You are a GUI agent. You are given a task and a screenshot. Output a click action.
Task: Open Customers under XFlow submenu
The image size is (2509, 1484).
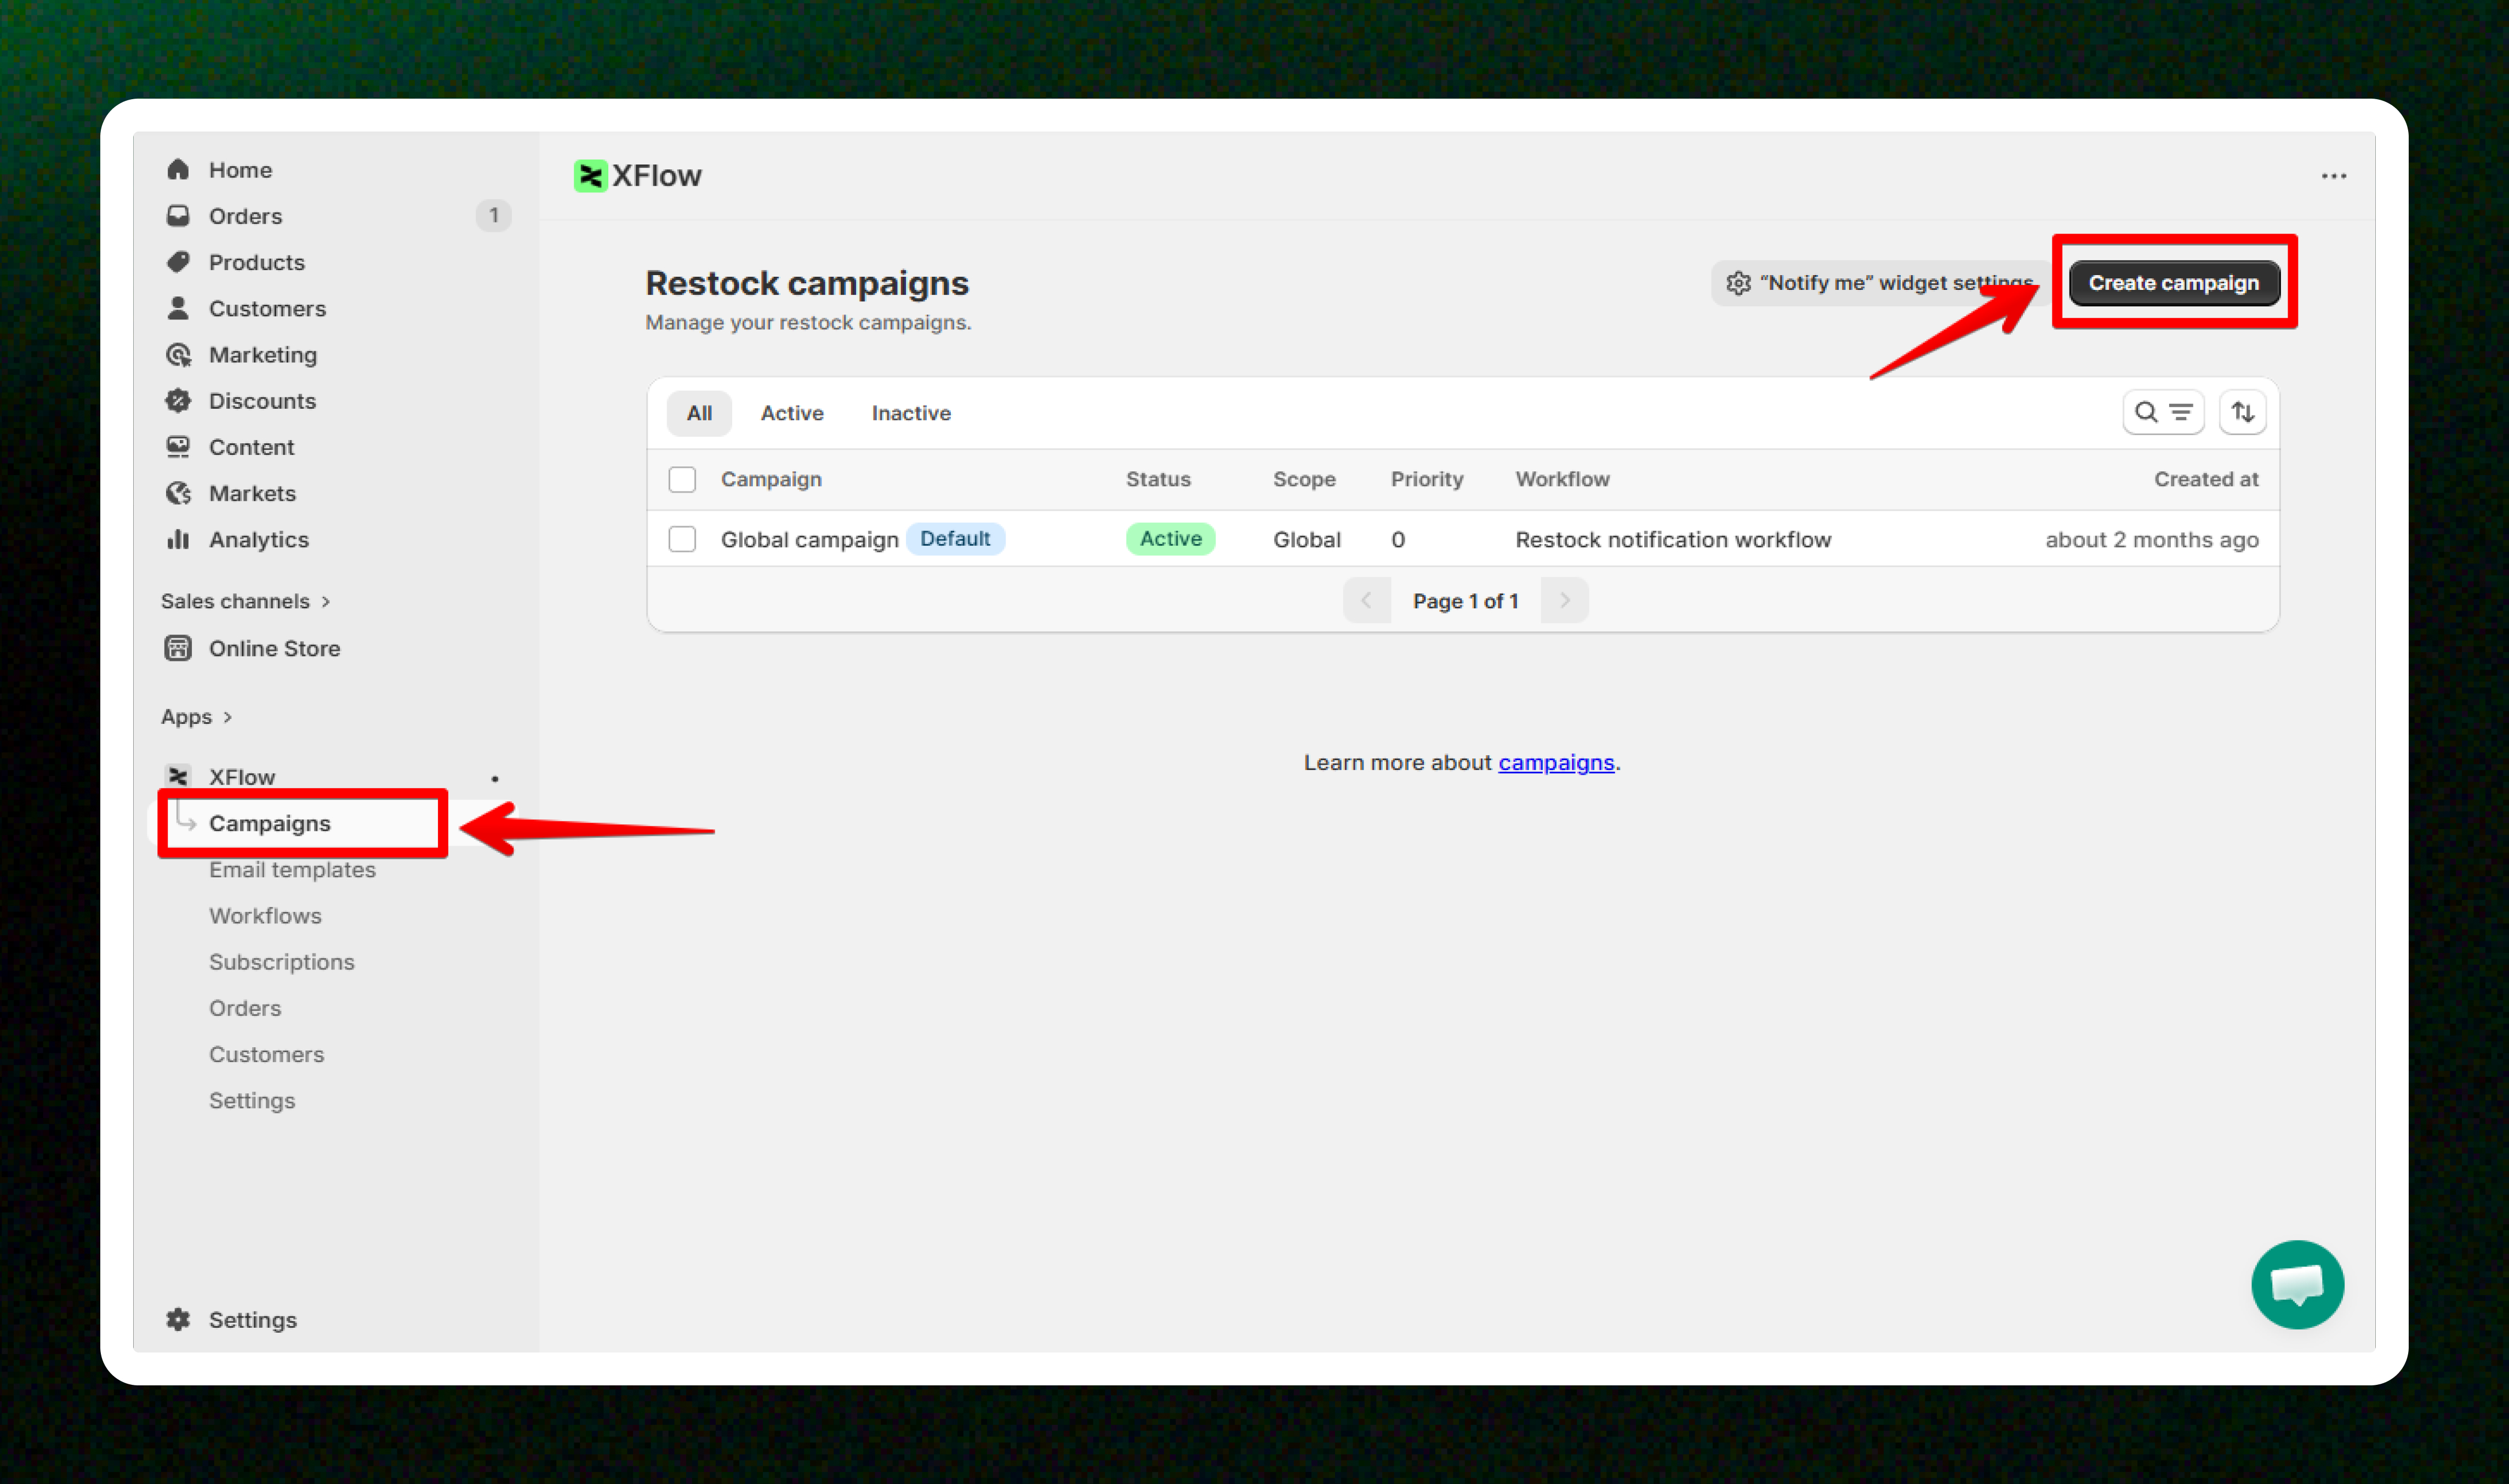266,1054
